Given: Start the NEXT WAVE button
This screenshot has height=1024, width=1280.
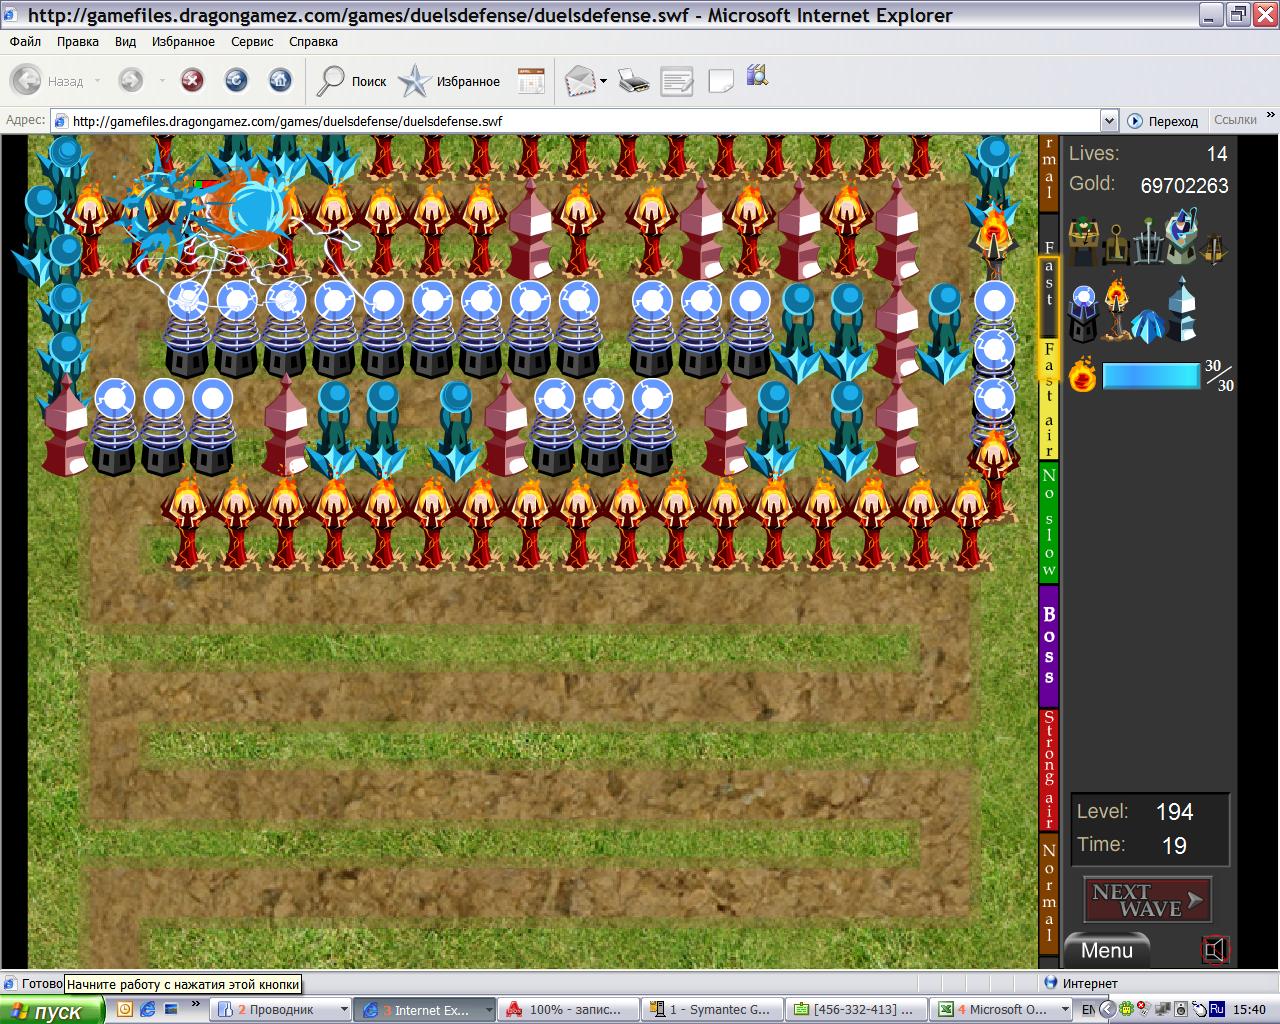Looking at the screenshot, I should click(1148, 900).
